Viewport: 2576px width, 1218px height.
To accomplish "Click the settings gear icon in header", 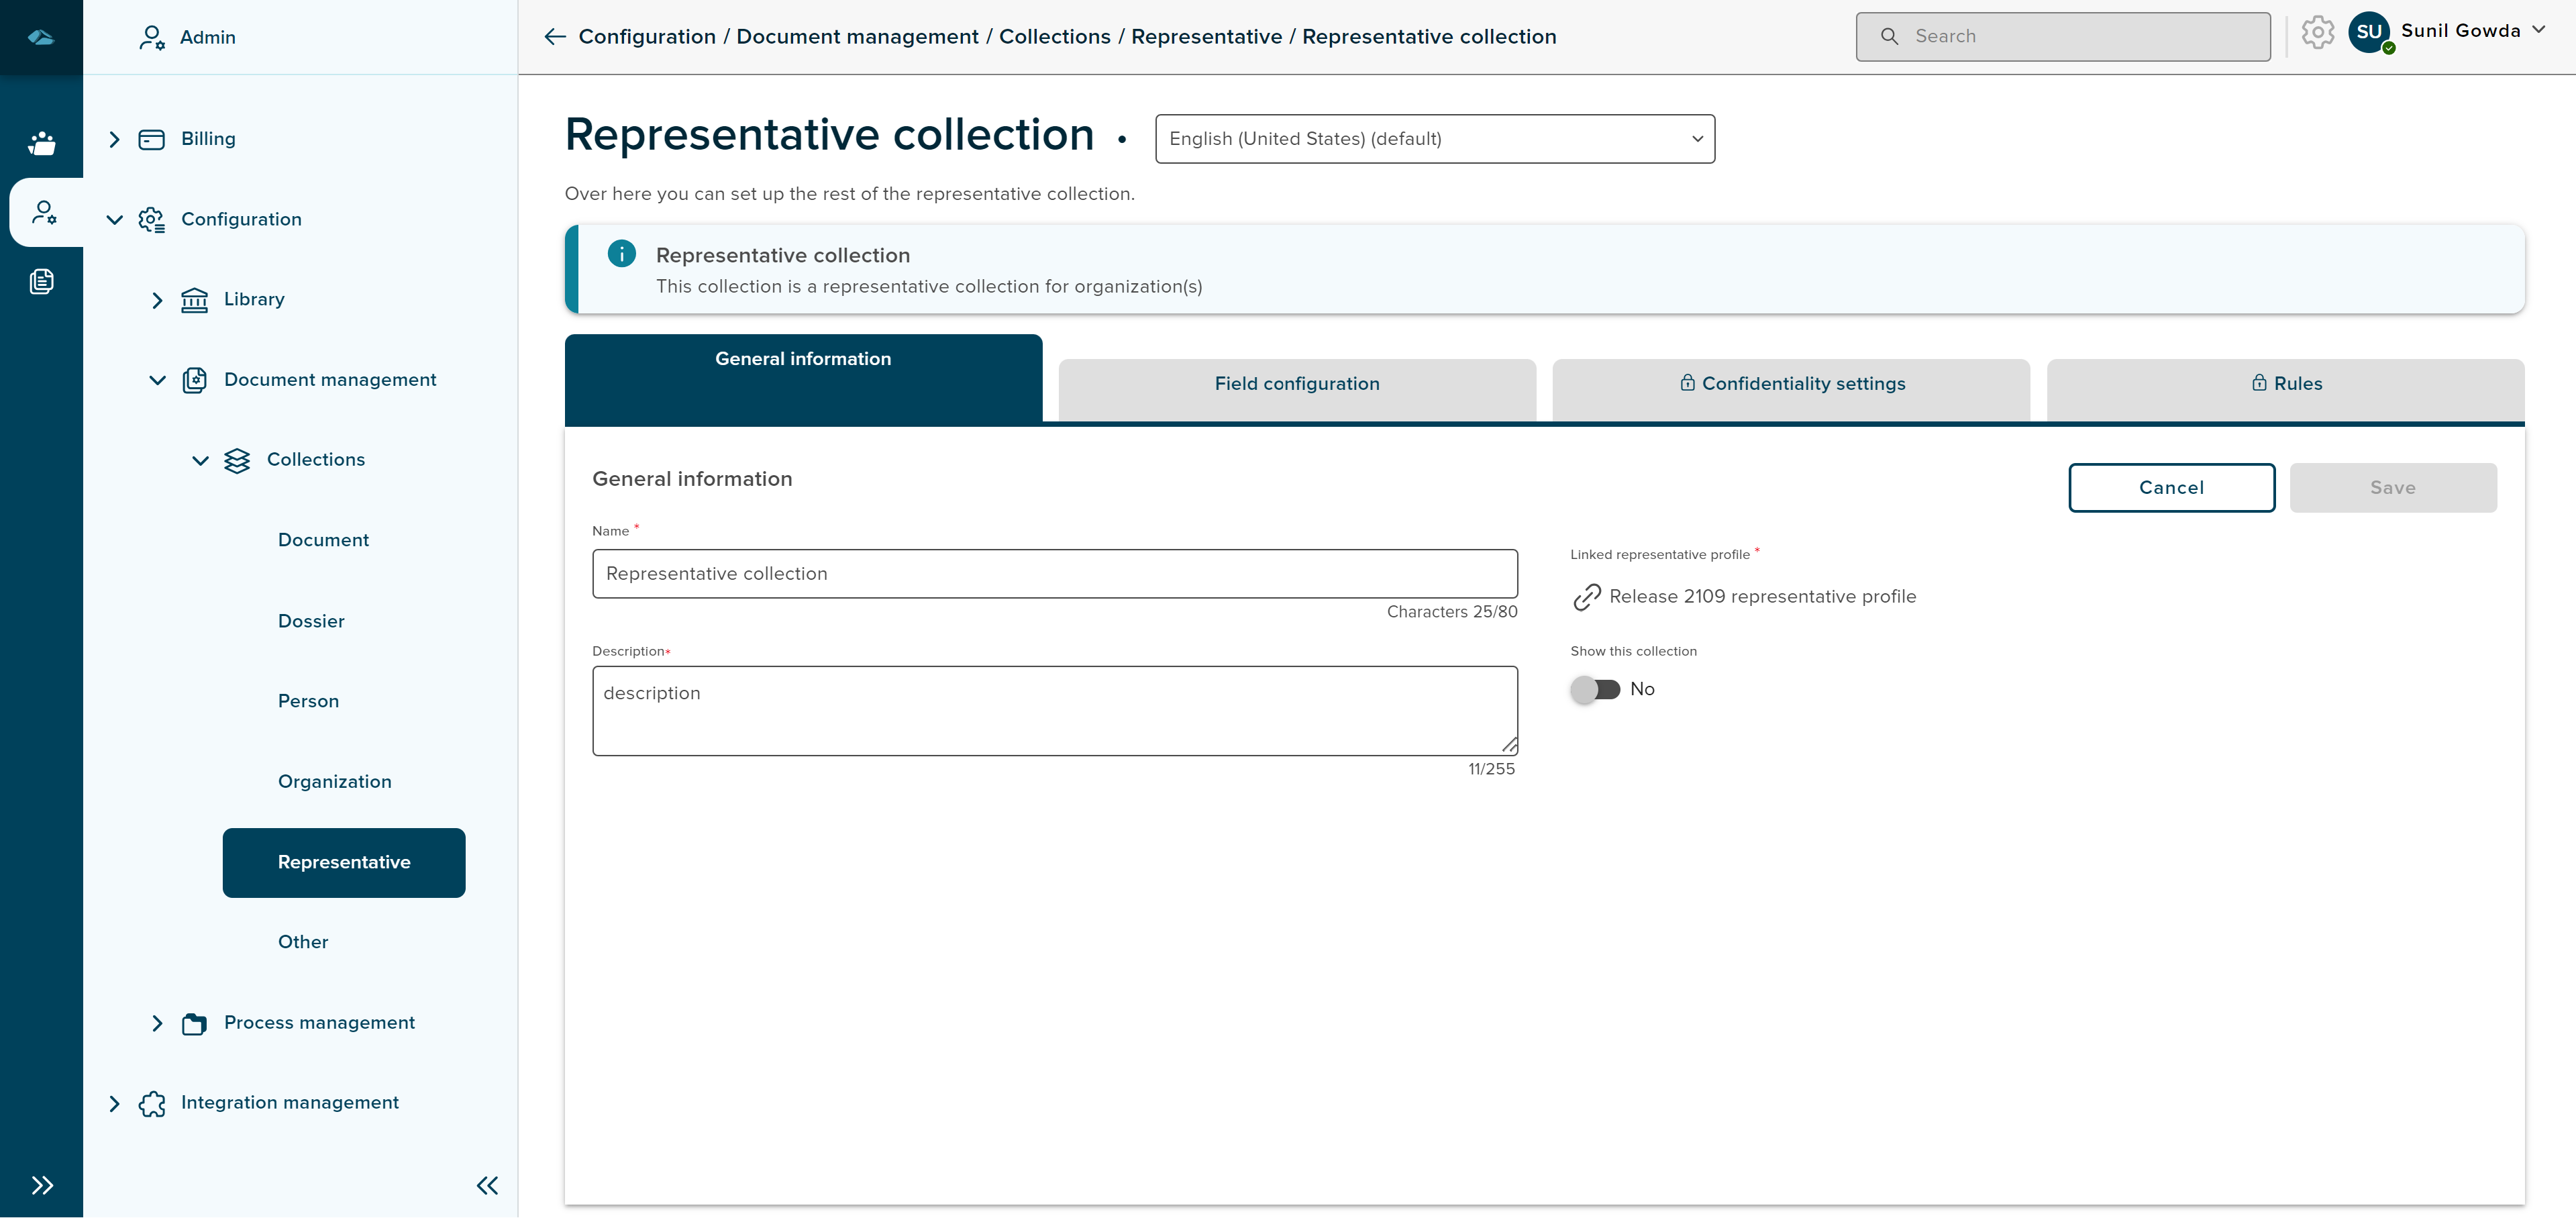I will click(x=2317, y=33).
